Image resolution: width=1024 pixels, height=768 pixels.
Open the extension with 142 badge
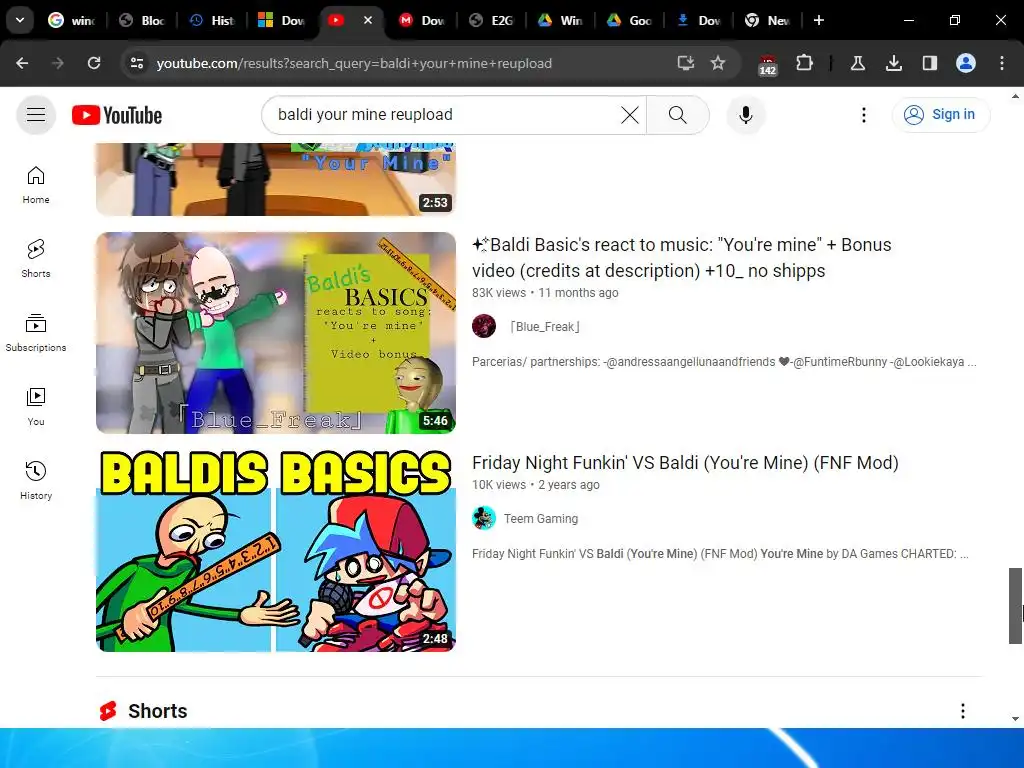tap(768, 65)
